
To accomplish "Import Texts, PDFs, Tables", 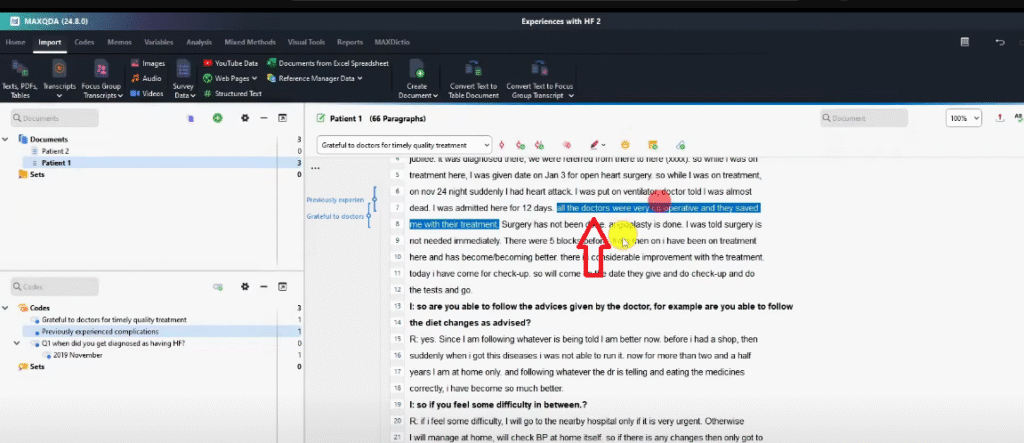I will pos(20,78).
